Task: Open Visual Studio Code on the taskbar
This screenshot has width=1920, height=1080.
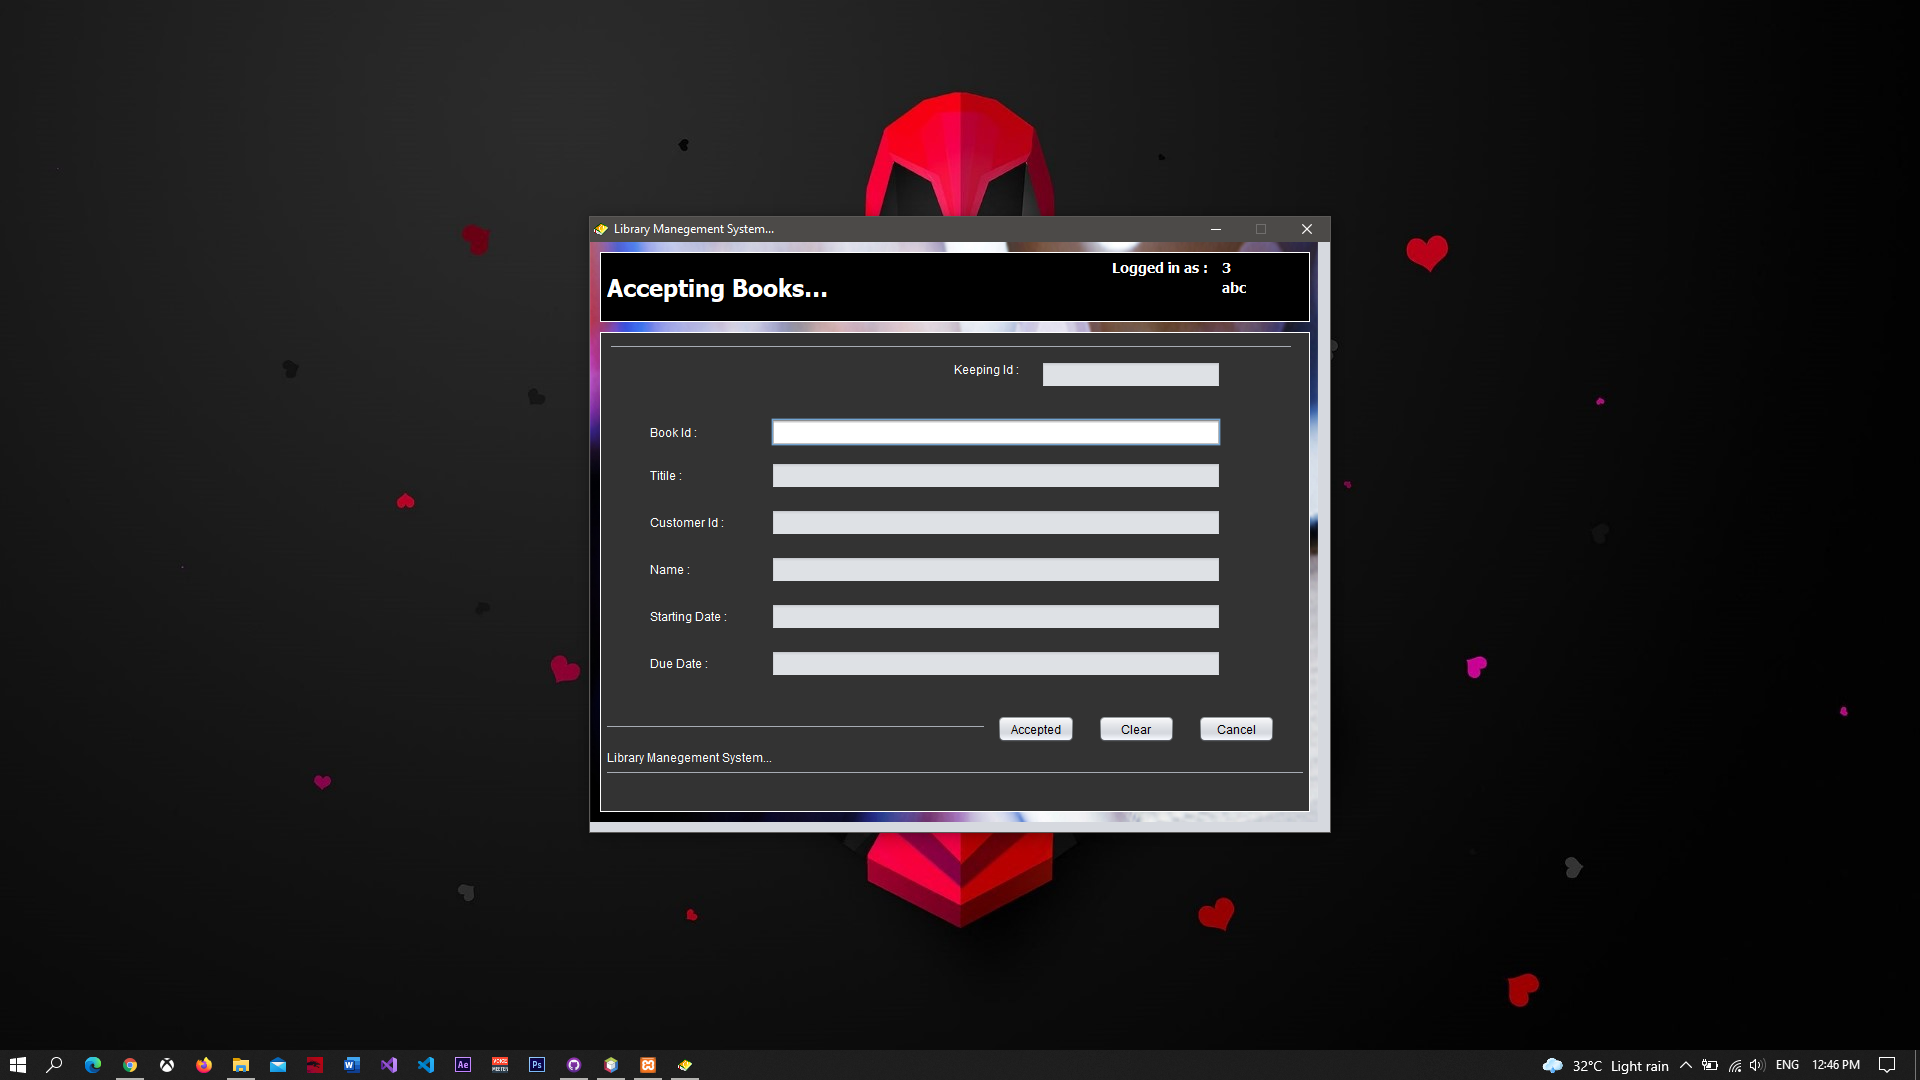Action: [426, 1064]
